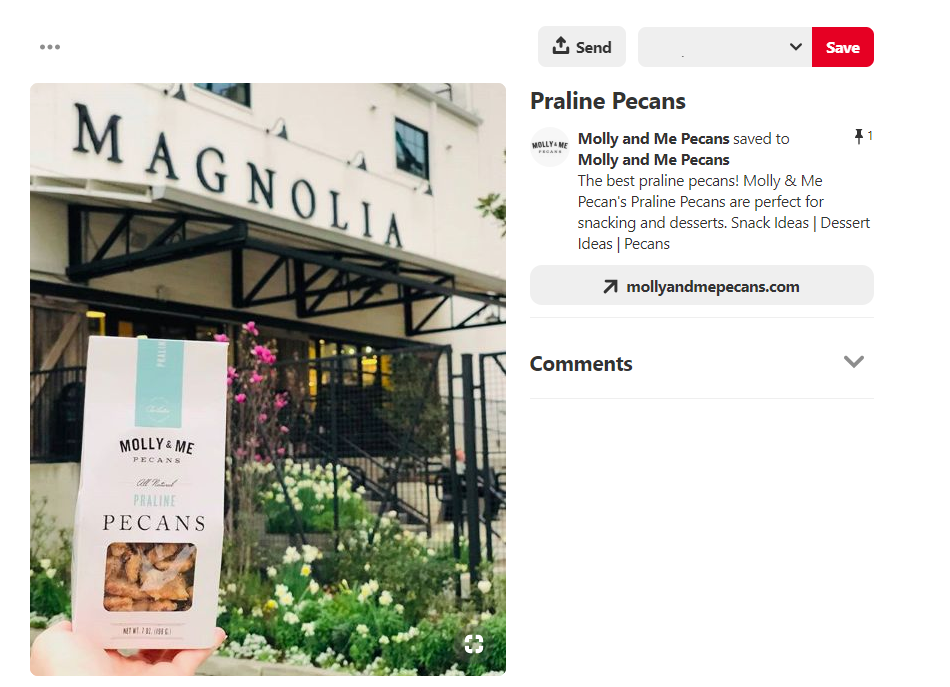Image resolution: width=950 pixels, height=687 pixels.
Task: Visit mollyandmepecans.com website link
Action: coord(702,285)
